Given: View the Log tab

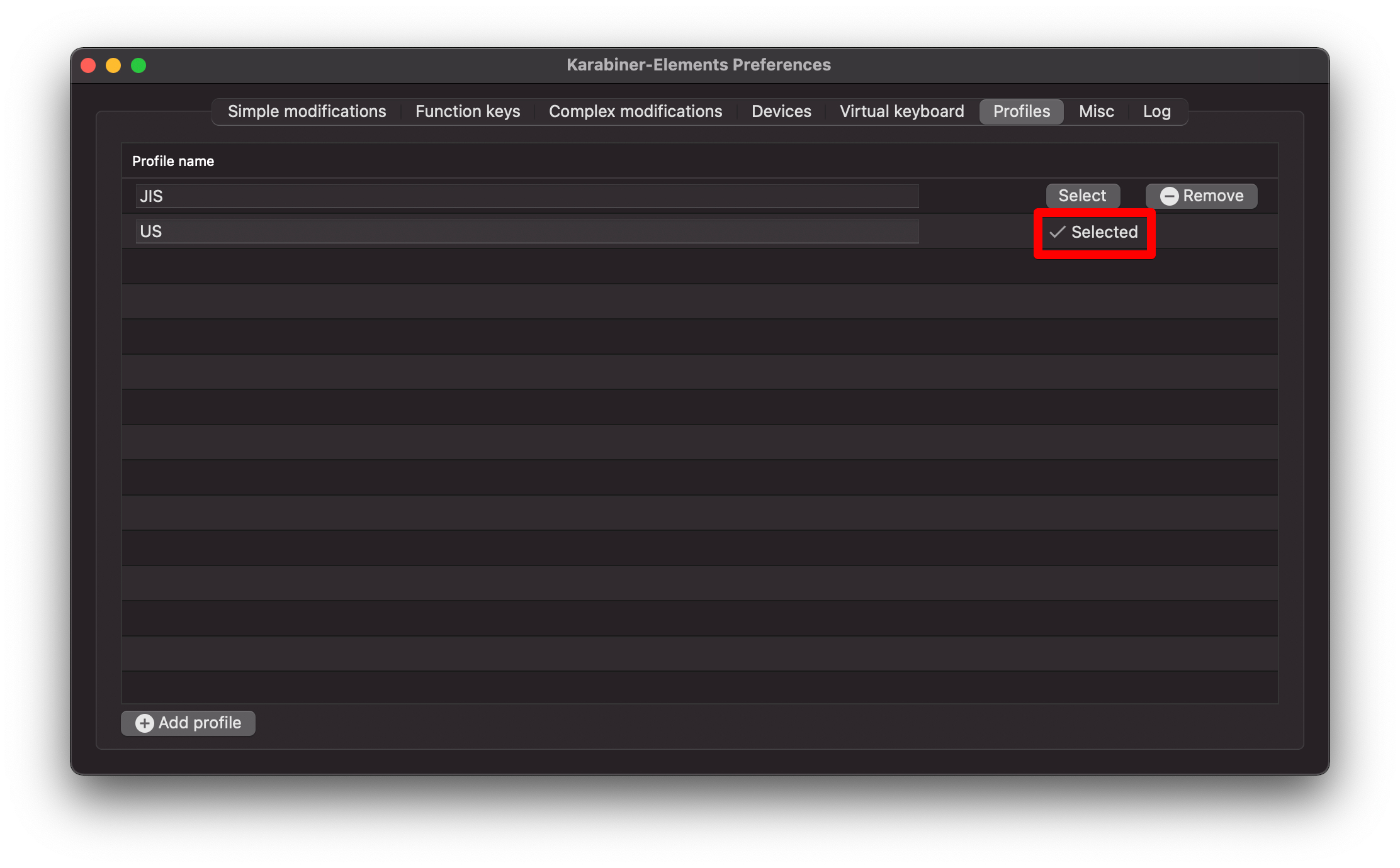Looking at the screenshot, I should (1157, 111).
